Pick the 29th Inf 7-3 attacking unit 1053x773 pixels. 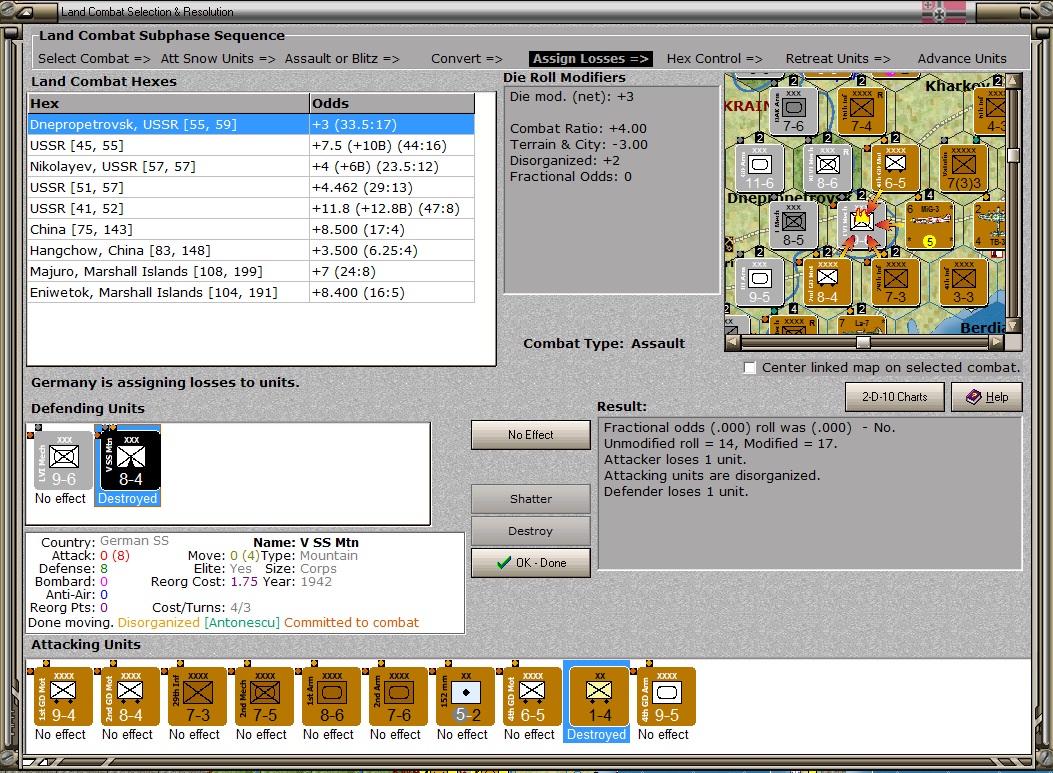[x=196, y=697]
